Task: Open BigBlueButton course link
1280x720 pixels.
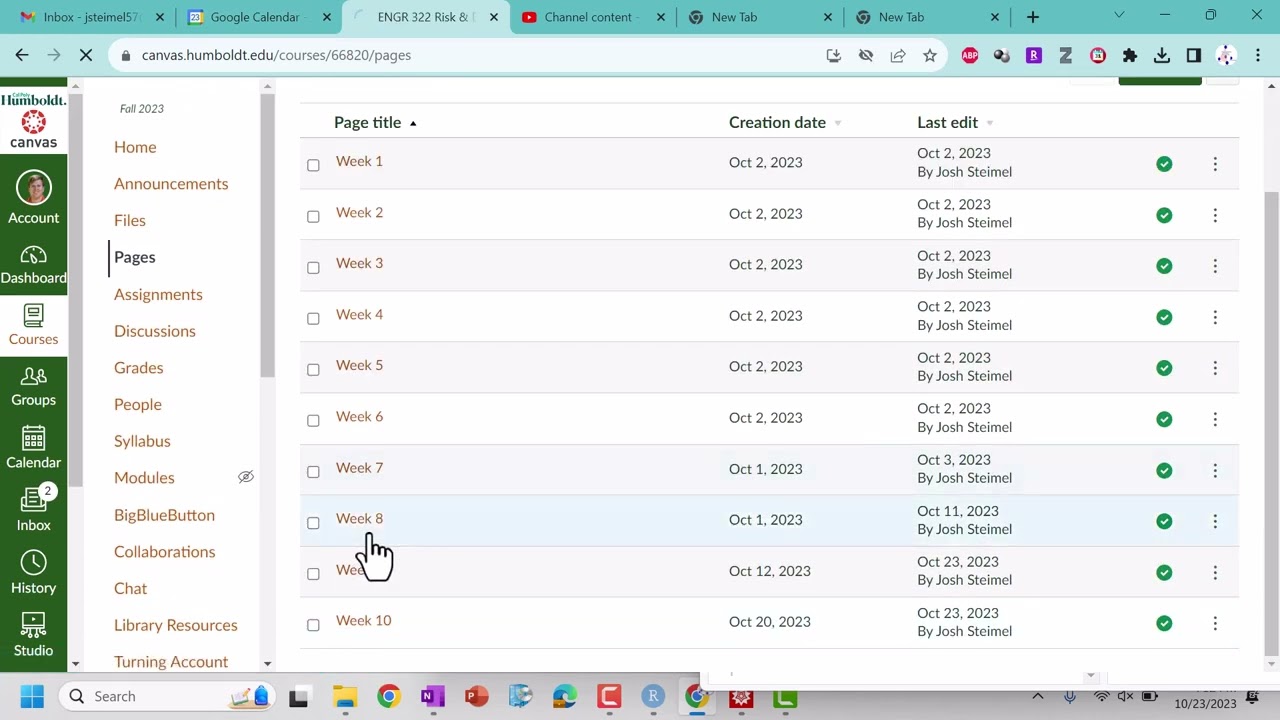Action: point(164,515)
